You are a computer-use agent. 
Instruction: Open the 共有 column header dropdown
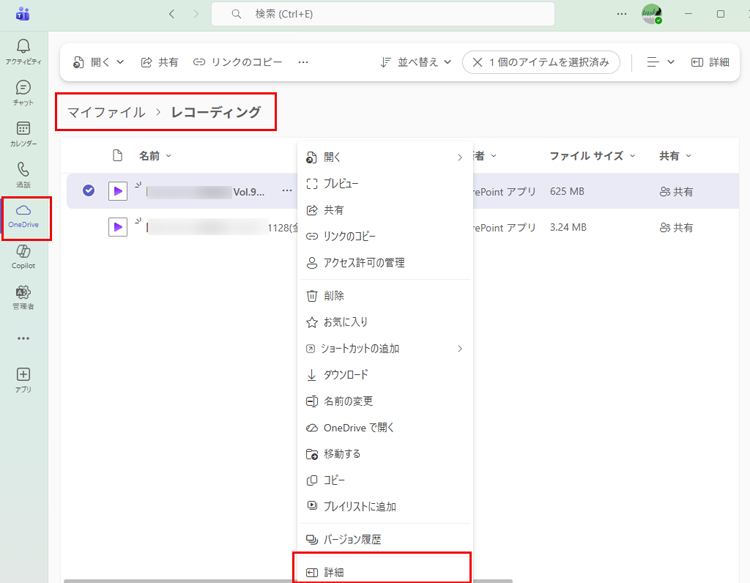coord(675,156)
